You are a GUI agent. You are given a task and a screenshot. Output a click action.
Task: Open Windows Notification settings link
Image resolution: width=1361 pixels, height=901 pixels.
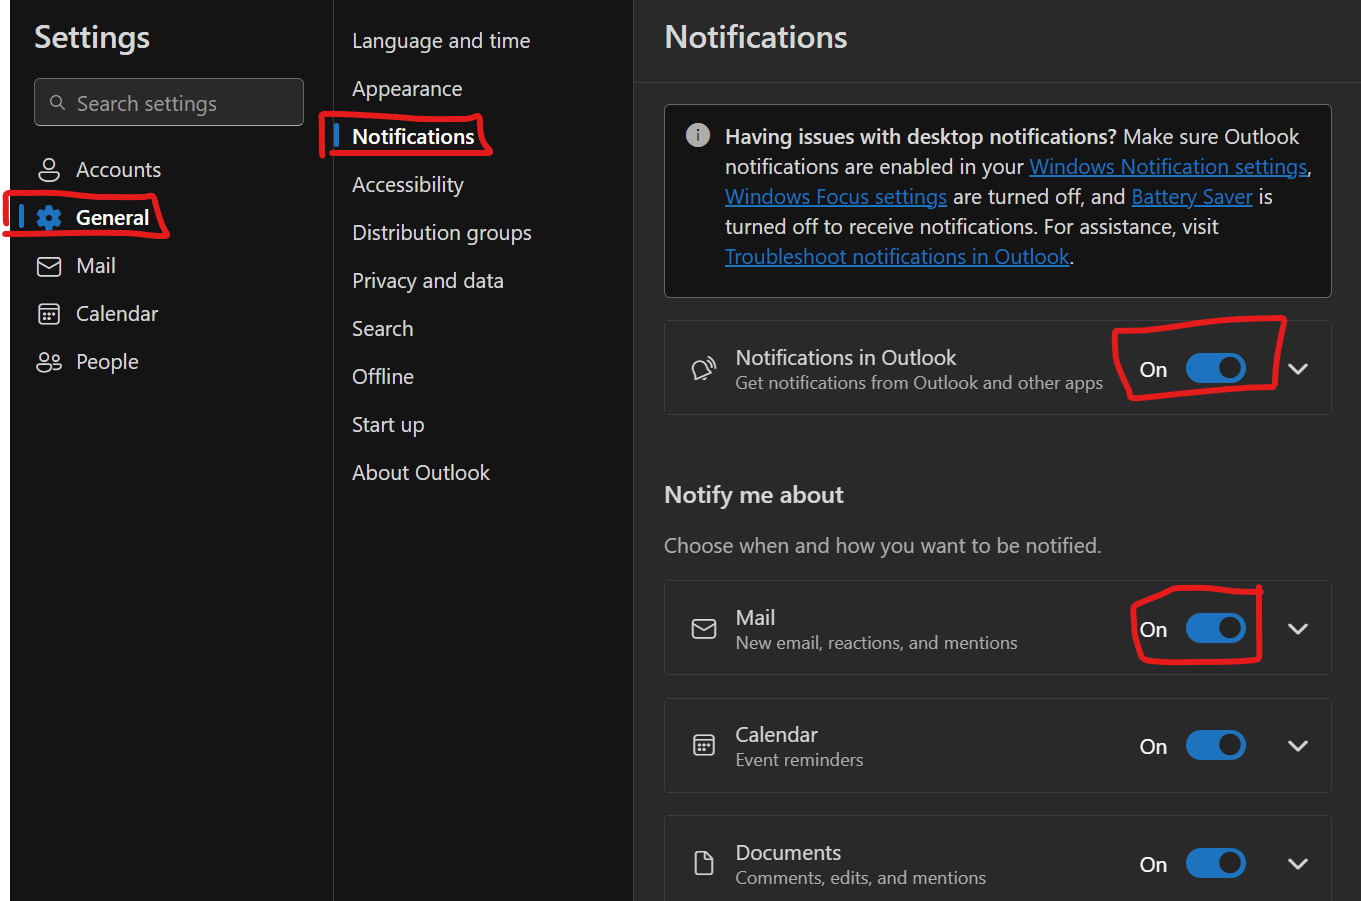coord(1168,167)
